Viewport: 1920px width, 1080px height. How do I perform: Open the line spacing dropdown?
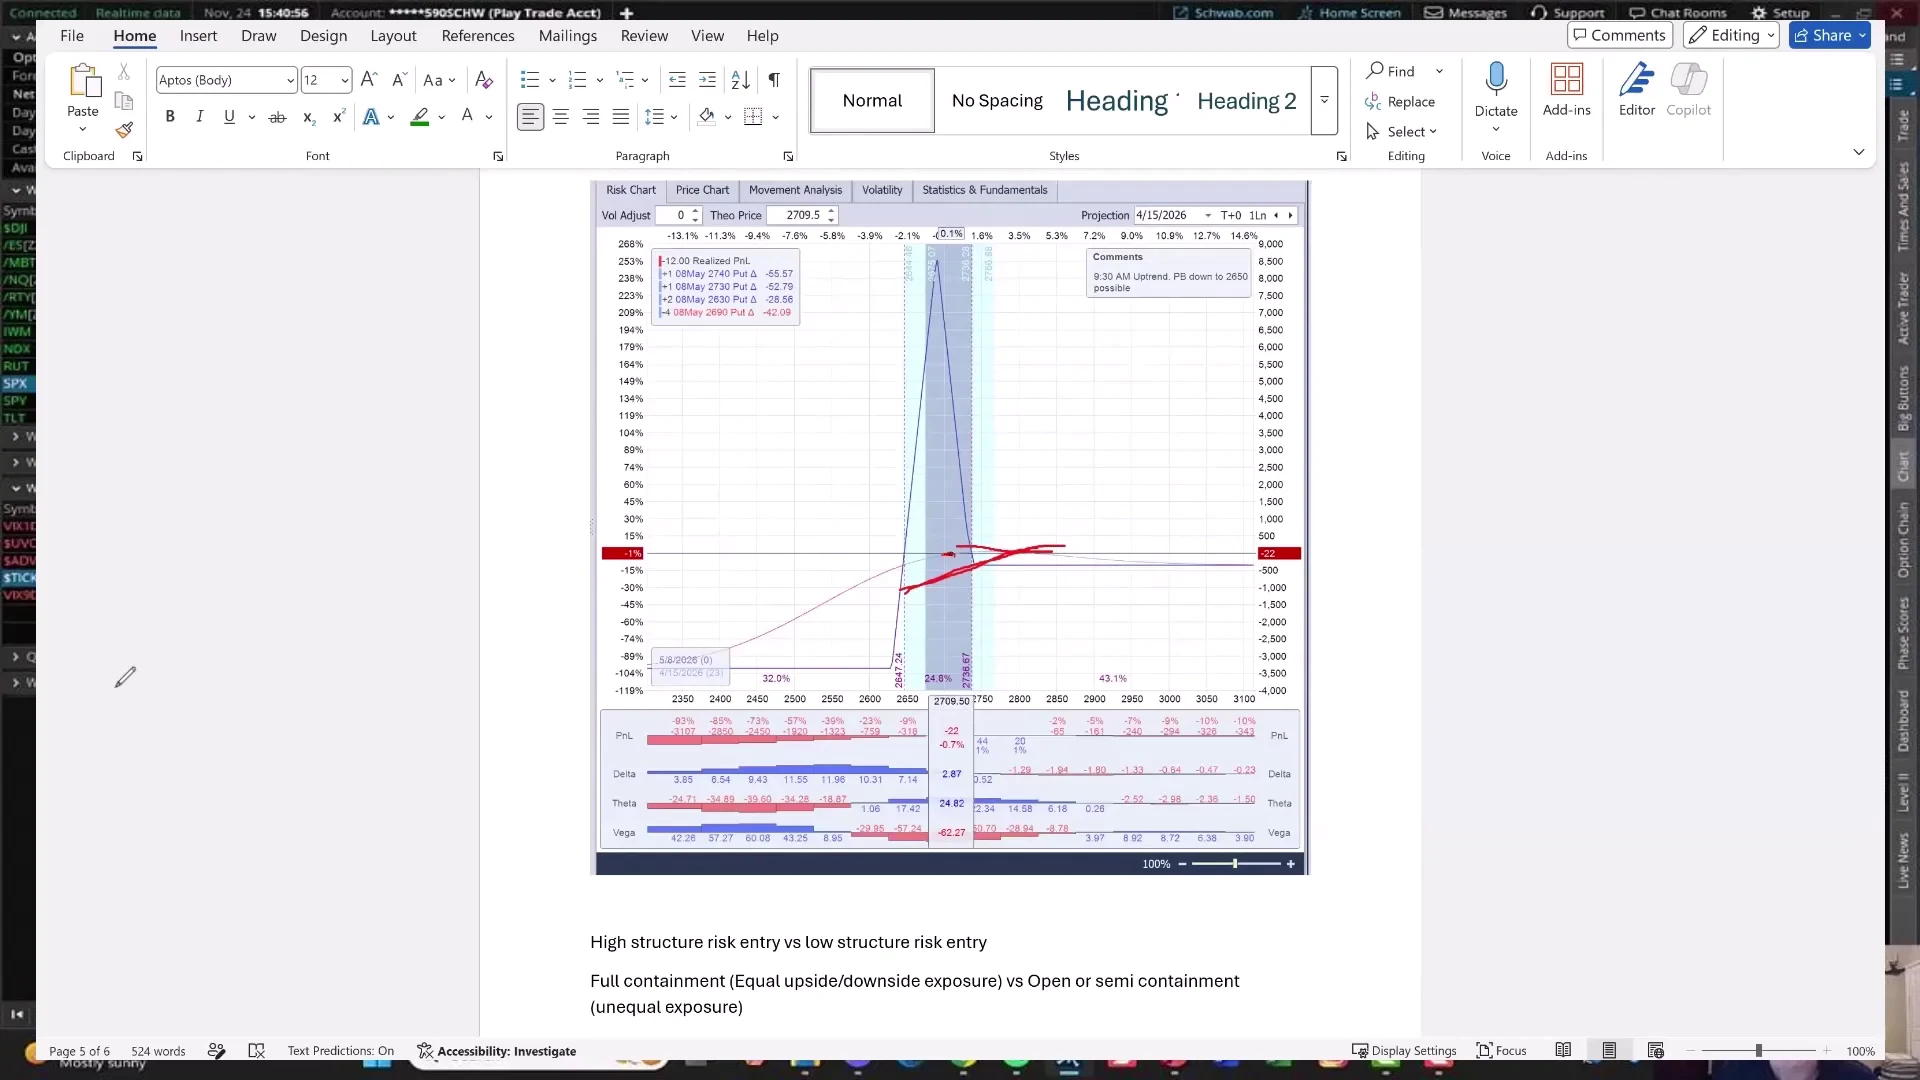tap(674, 117)
